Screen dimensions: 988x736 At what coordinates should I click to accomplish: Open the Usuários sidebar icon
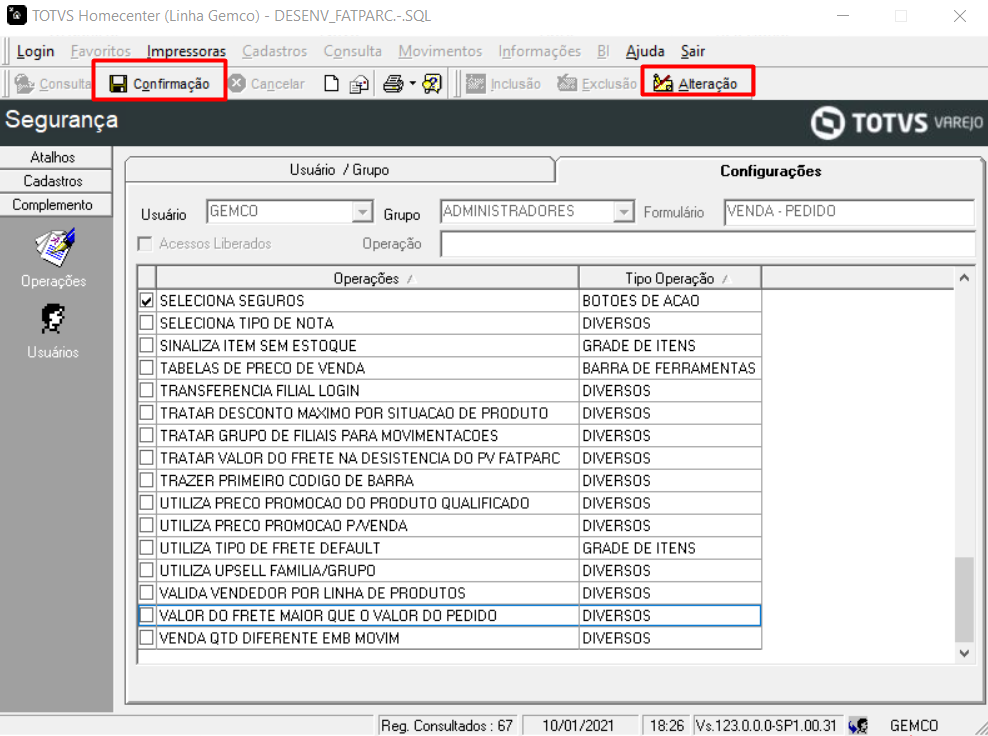[x=53, y=331]
